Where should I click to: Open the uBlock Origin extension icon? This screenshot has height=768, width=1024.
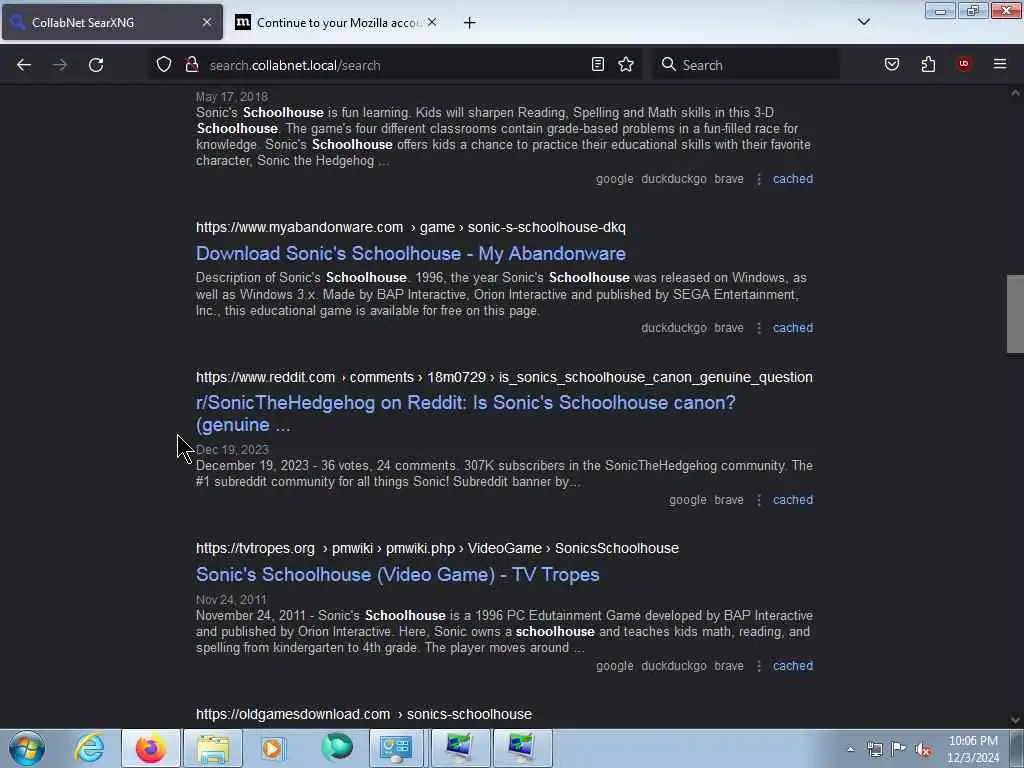(x=964, y=63)
